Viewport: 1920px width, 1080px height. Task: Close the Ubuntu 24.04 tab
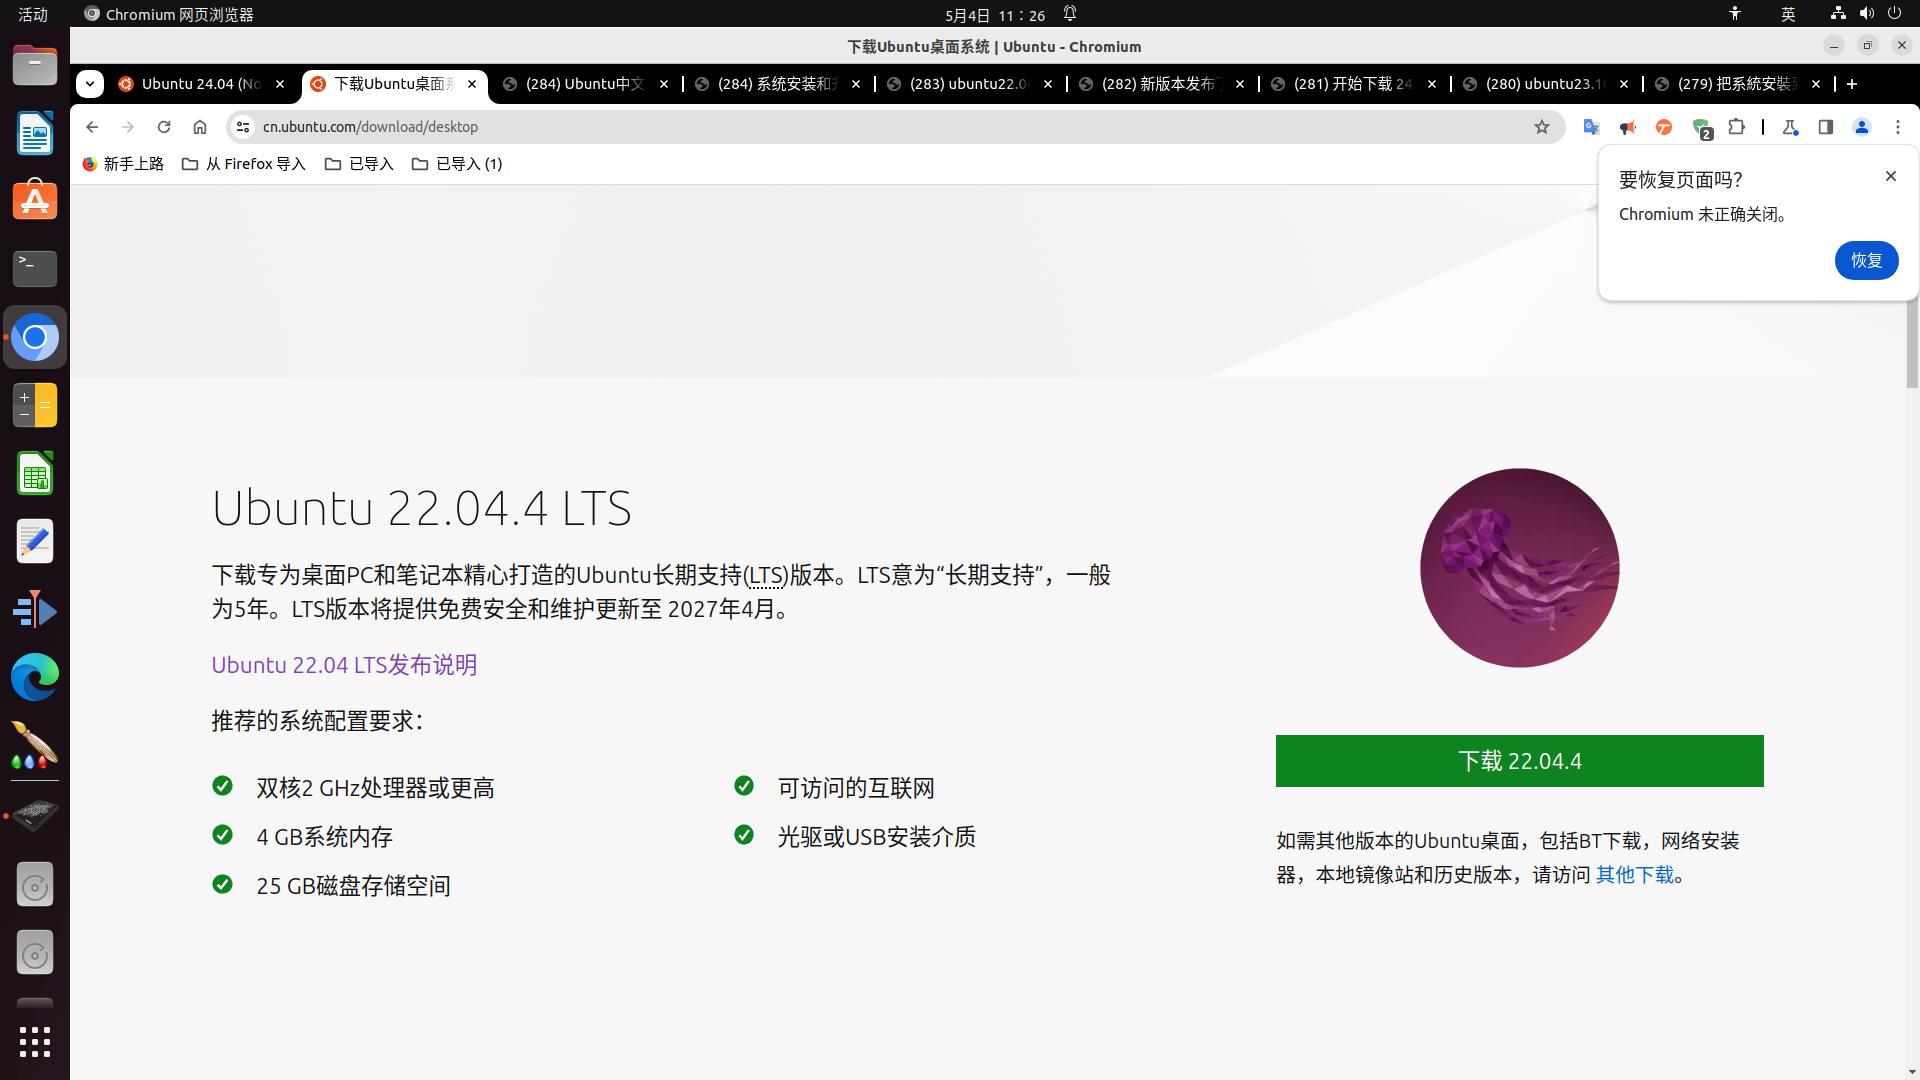(x=280, y=84)
